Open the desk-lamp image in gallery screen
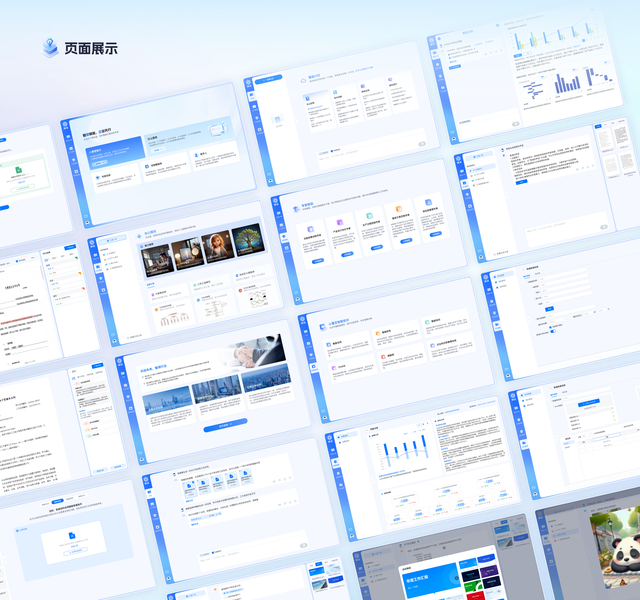640x600 pixels. pos(187,254)
